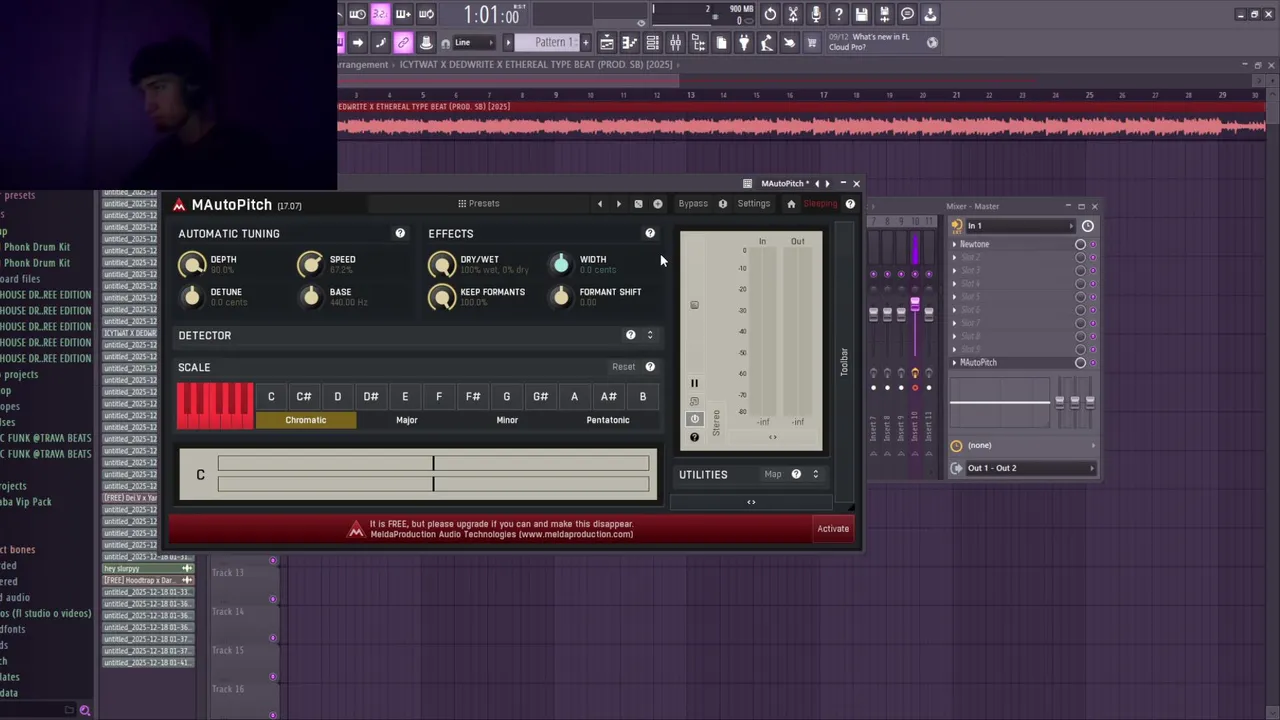Go to the previous preset arrow
The width and height of the screenshot is (1280, 720).
(600, 204)
